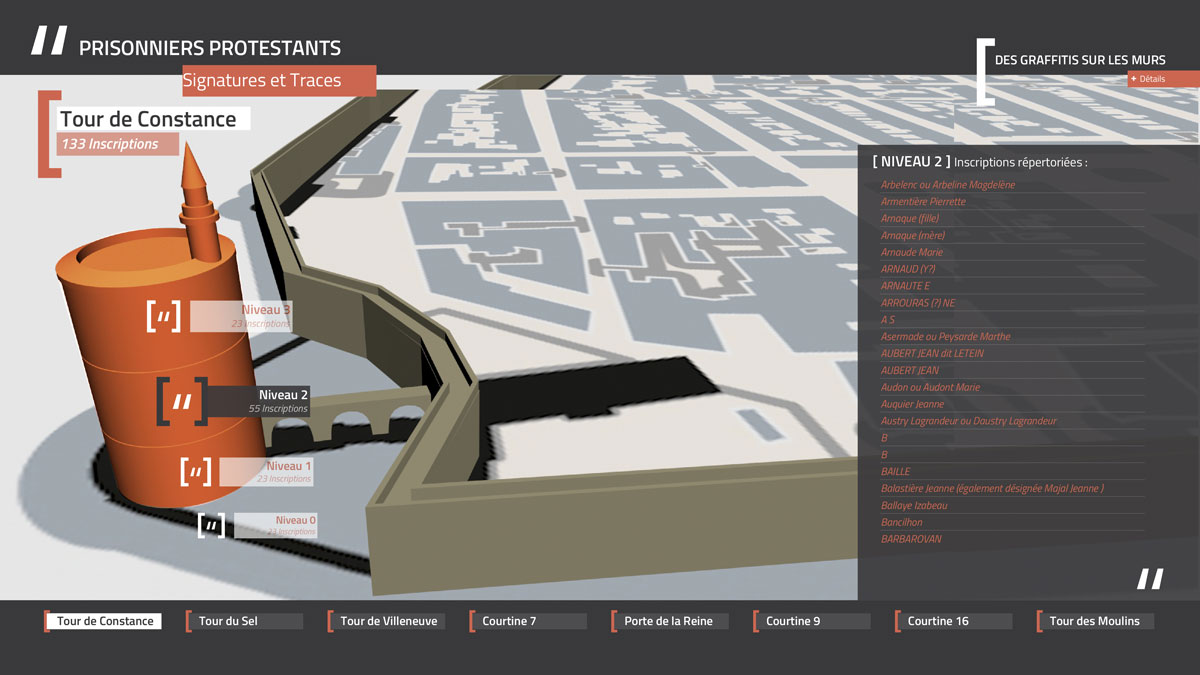Image resolution: width=1200 pixels, height=675 pixels.
Task: Expand the Détails button with plus sign
Action: 1160,79
